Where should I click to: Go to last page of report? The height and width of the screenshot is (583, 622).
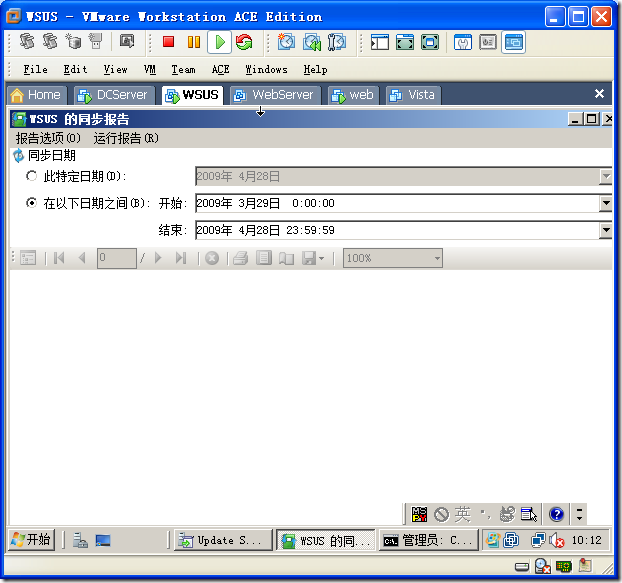point(181,258)
